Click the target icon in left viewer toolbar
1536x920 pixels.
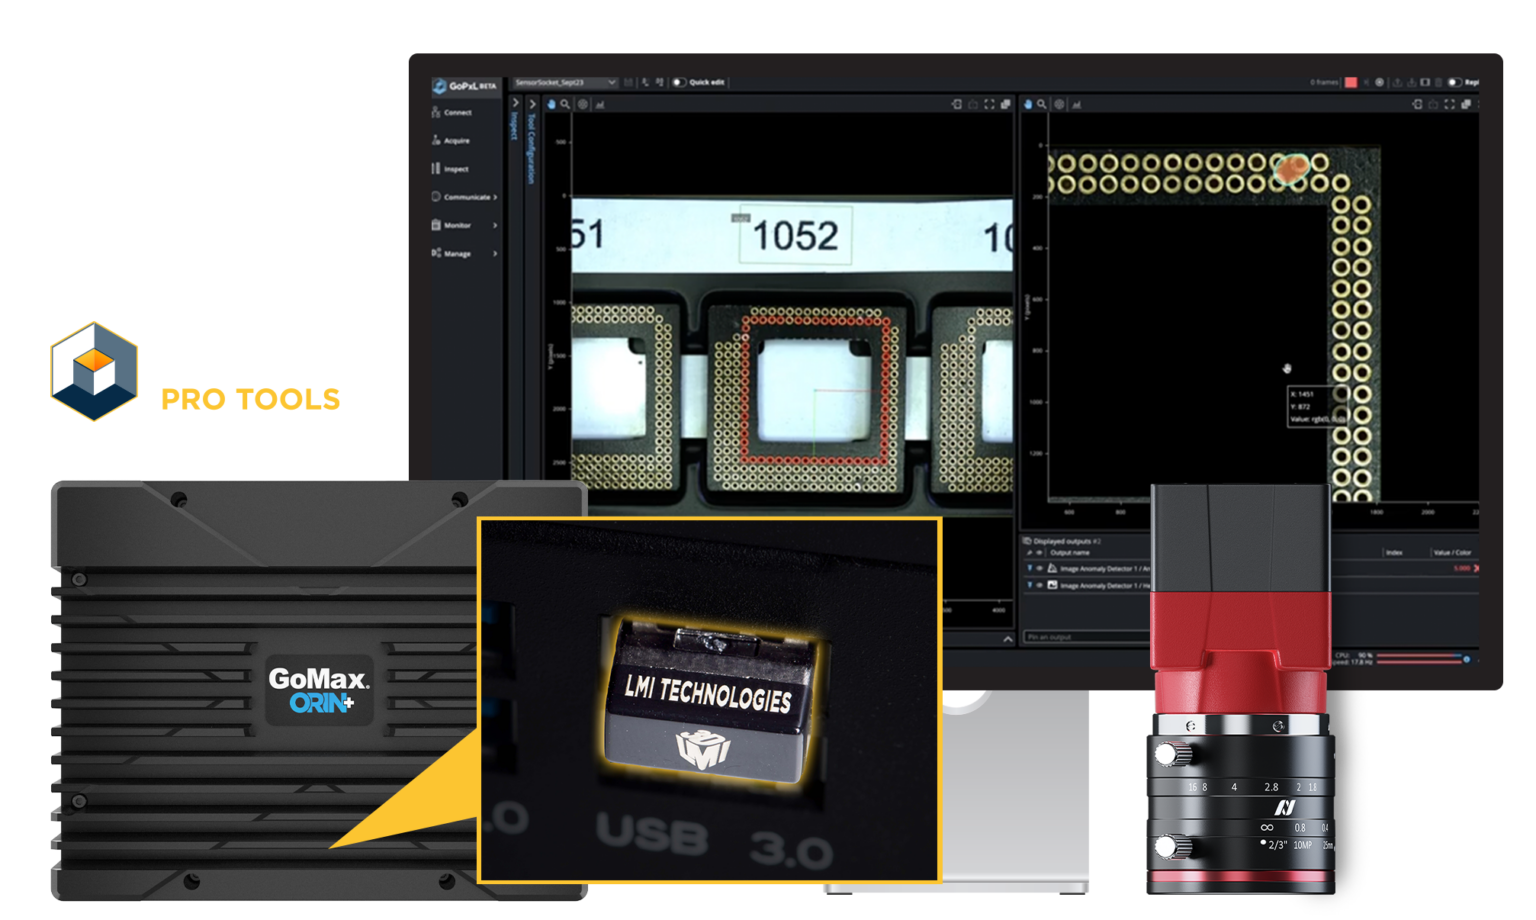[x=583, y=104]
